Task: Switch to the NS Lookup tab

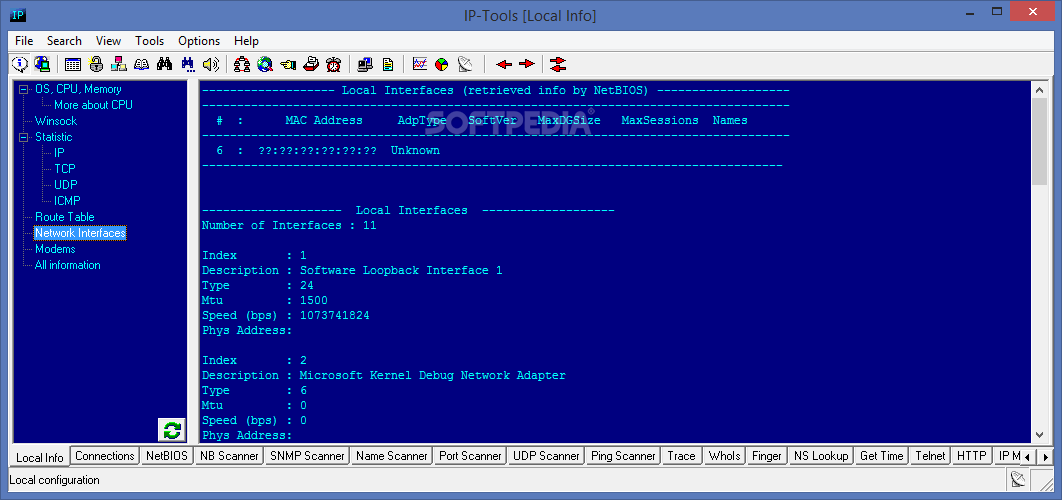Action: [821, 456]
